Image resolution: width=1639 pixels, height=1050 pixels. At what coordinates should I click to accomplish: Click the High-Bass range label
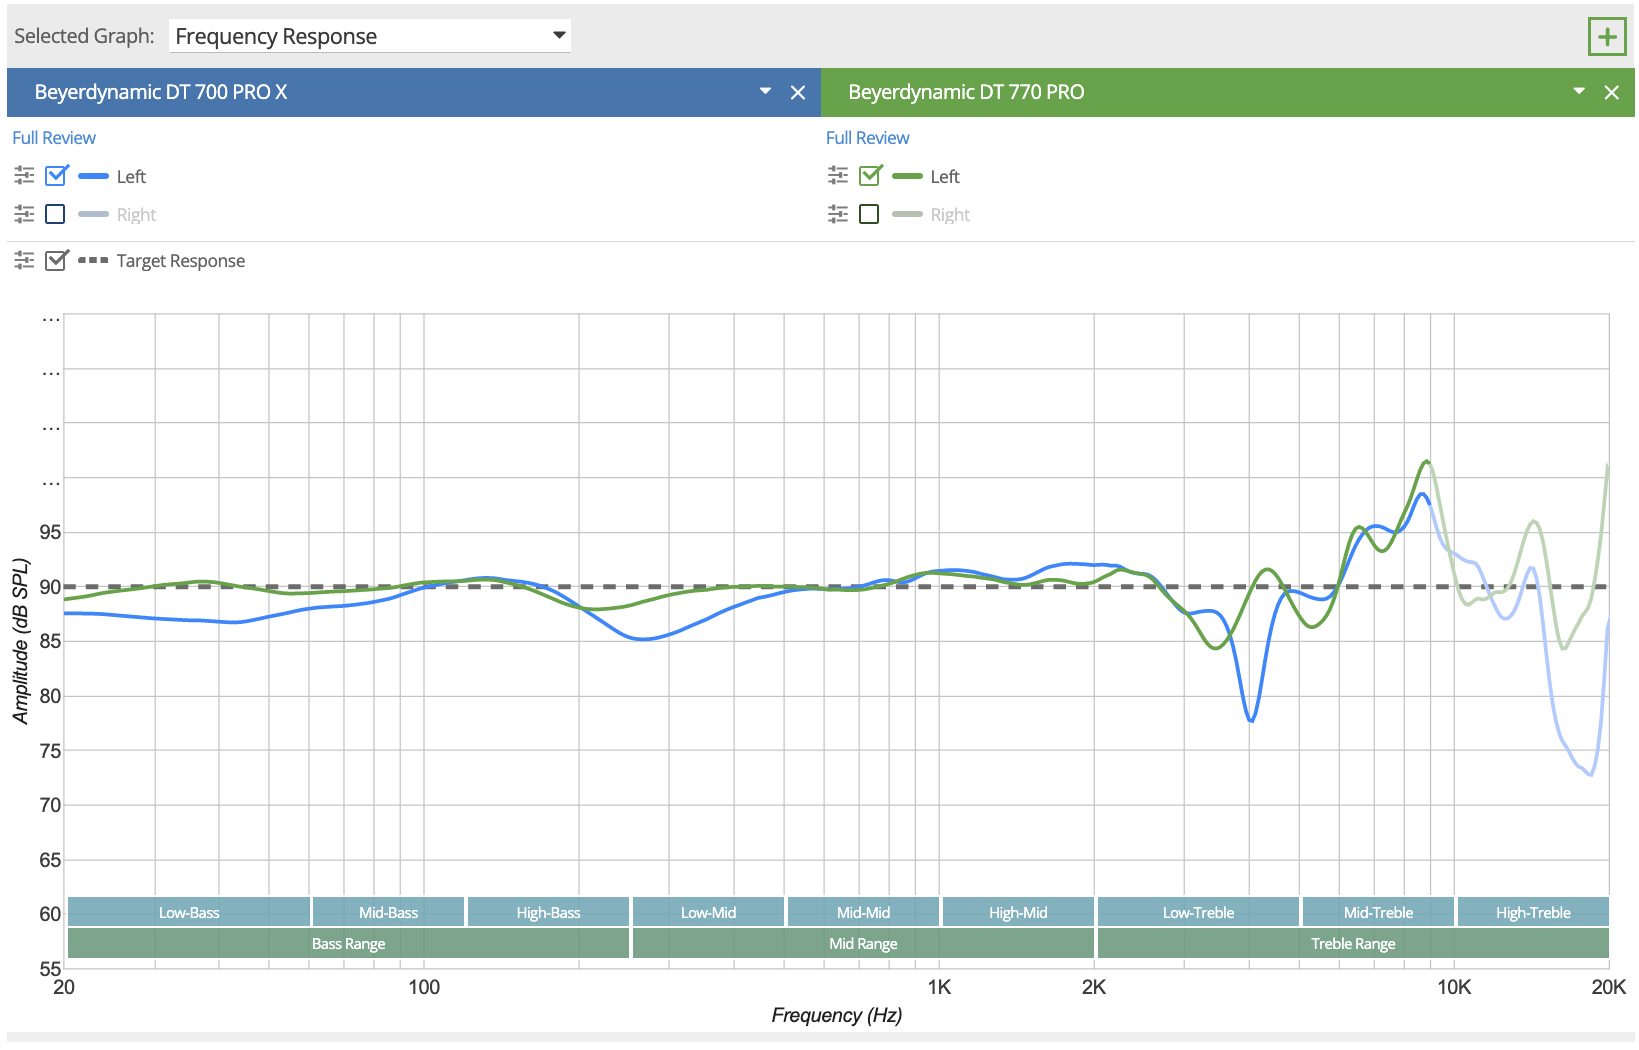[549, 912]
